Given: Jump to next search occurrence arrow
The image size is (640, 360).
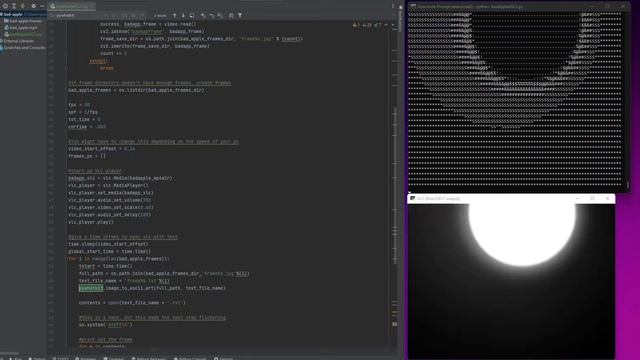Looking at the screenshot, I should (183, 16).
